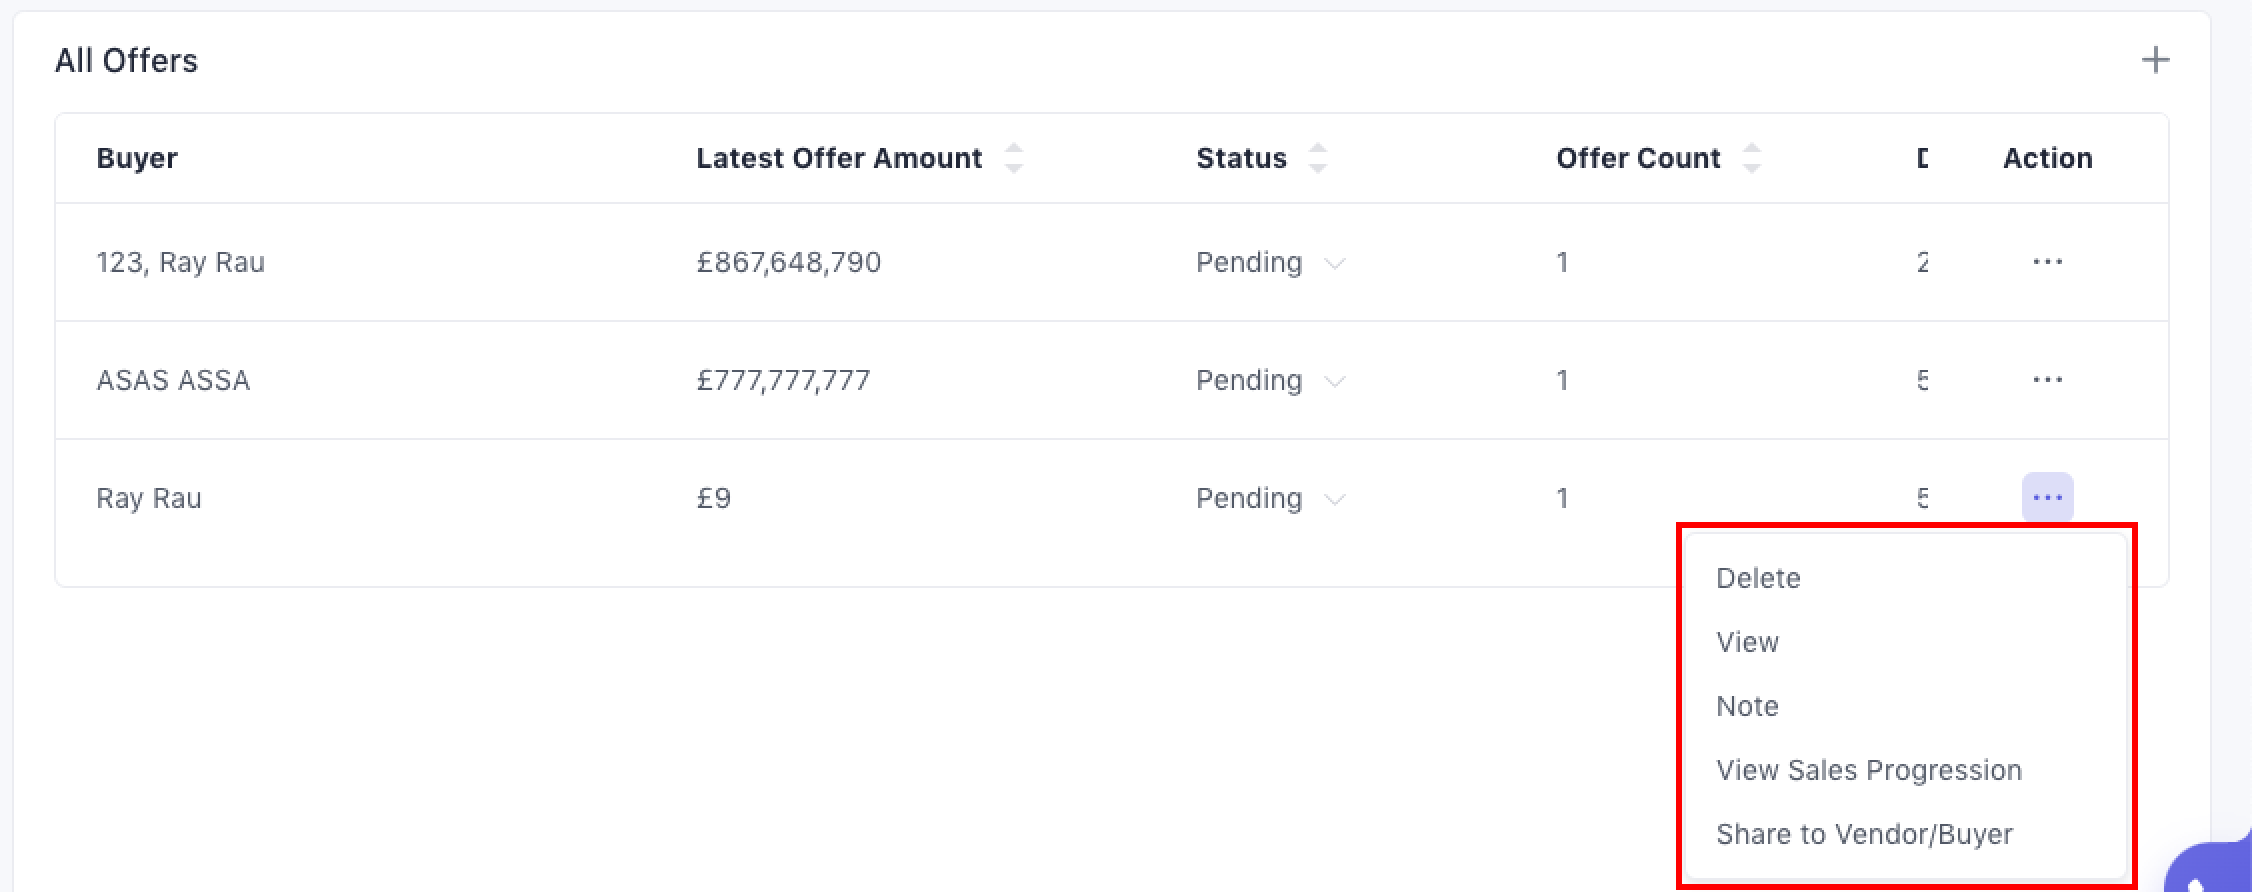
Task: Click highlighted ellipsis for Ray Rau row
Action: click(x=2047, y=498)
